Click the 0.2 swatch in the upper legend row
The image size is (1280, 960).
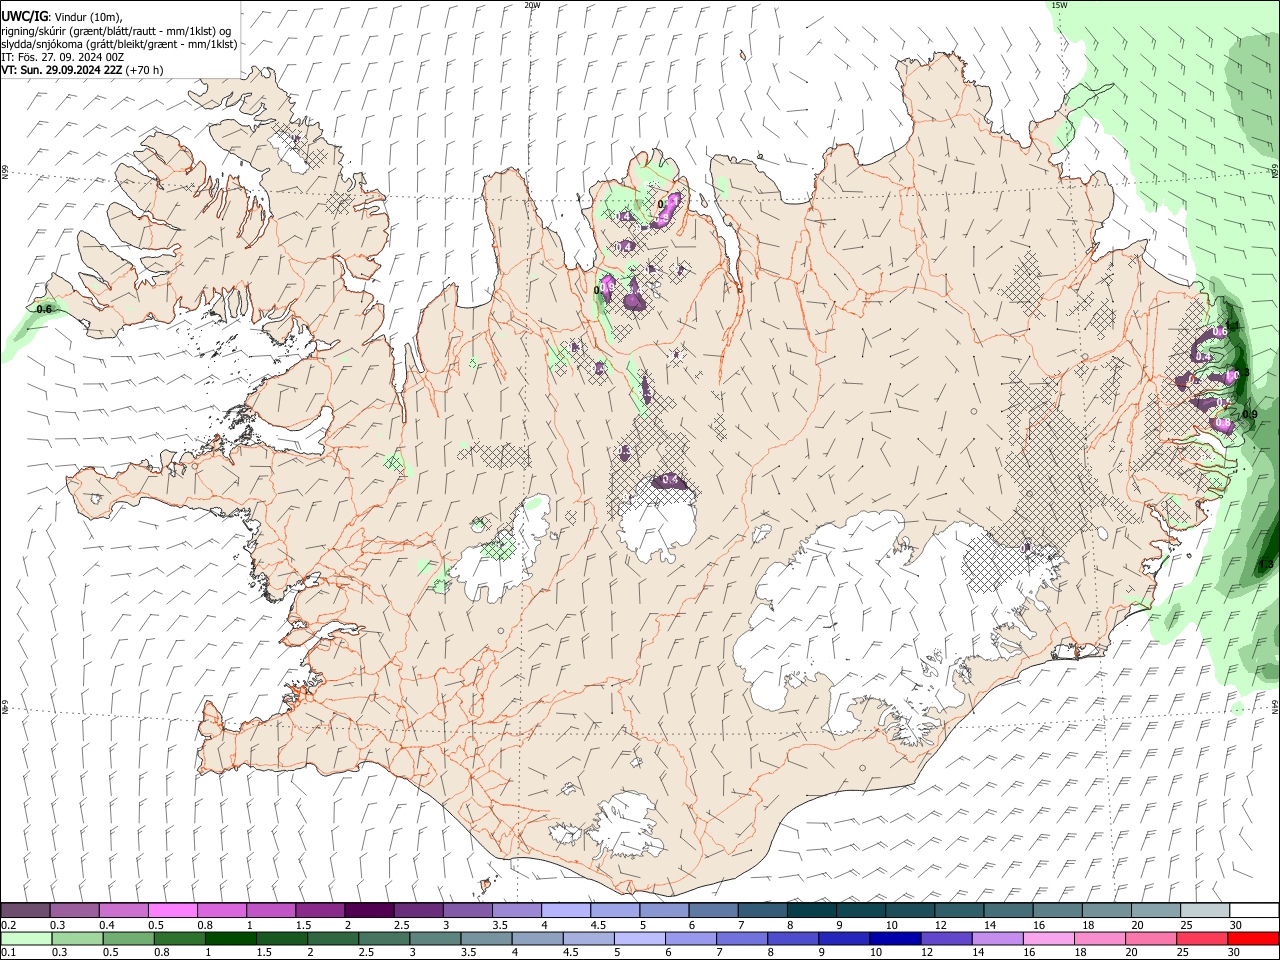pyautogui.click(x=26, y=910)
